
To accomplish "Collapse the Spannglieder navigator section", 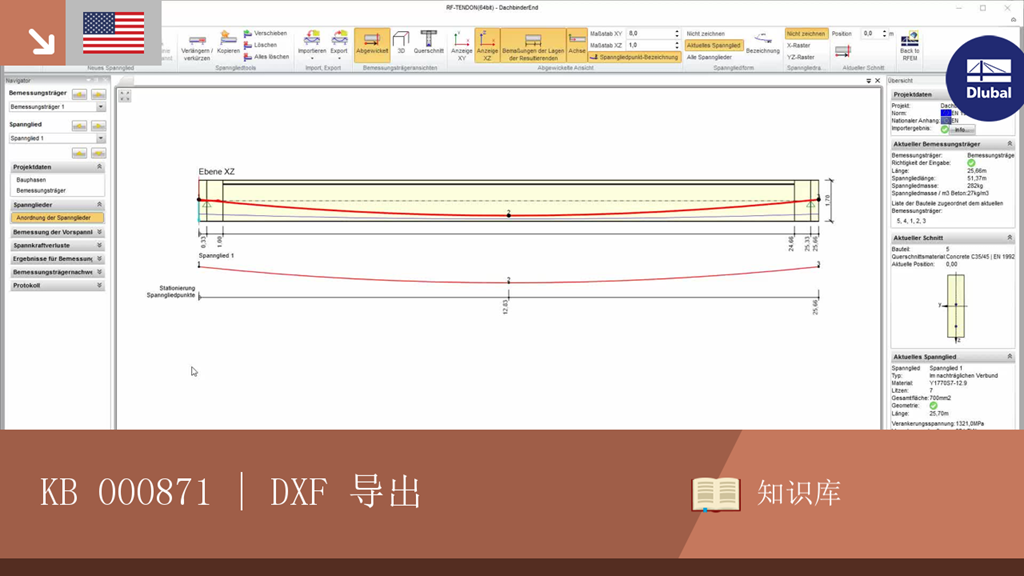I will click(x=99, y=205).
